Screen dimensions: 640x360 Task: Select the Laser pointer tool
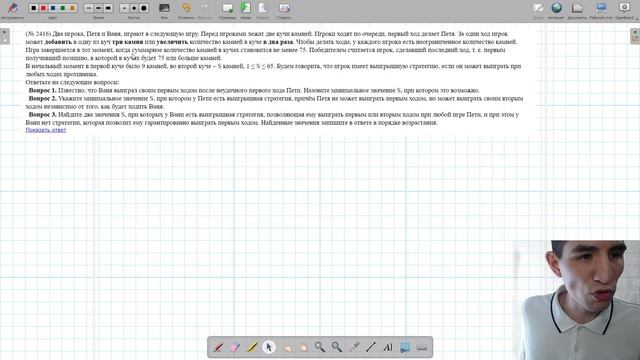click(354, 347)
